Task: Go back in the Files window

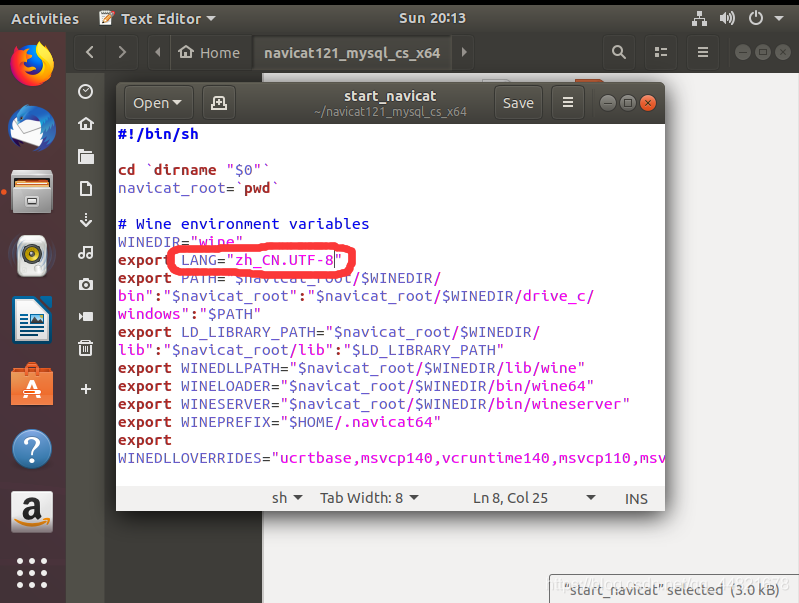Action: pyautogui.click(x=90, y=52)
